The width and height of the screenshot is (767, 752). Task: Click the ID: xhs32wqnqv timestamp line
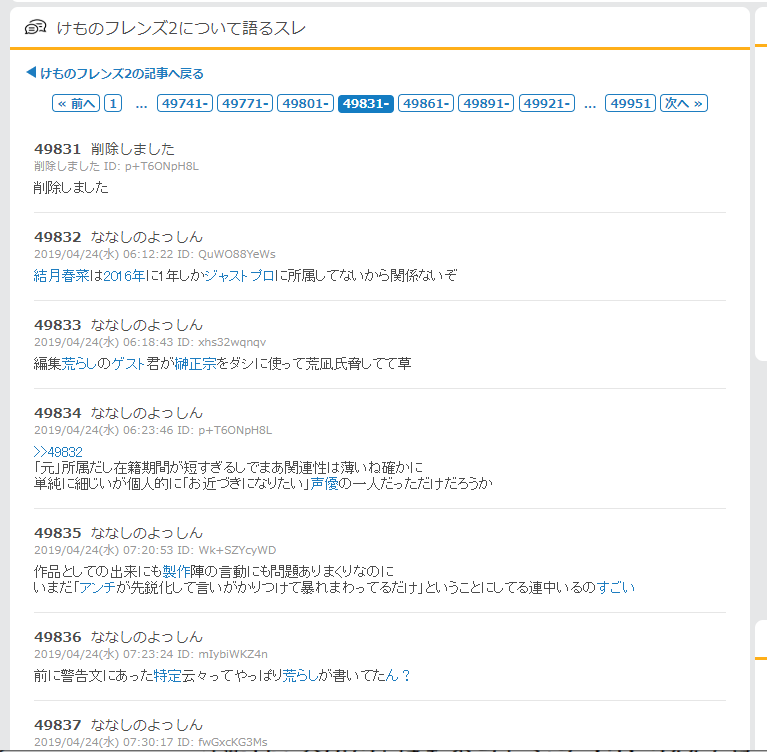(x=150, y=342)
